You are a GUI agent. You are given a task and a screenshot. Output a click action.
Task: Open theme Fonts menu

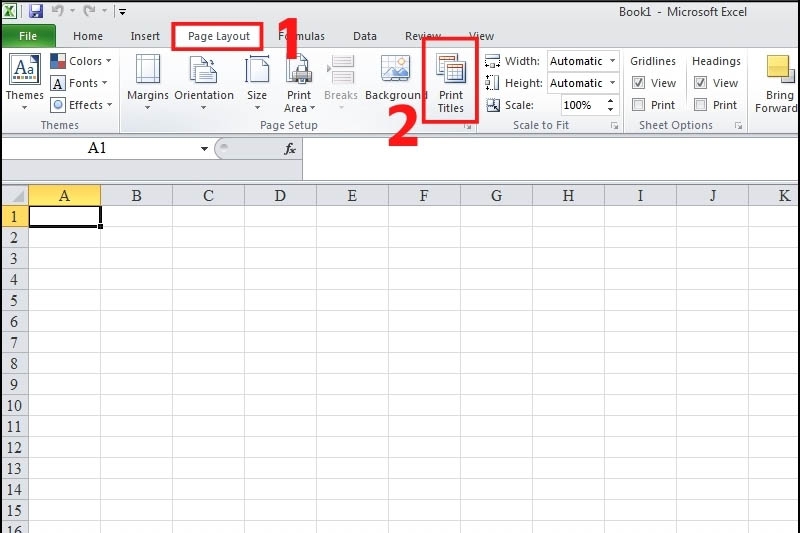79,83
